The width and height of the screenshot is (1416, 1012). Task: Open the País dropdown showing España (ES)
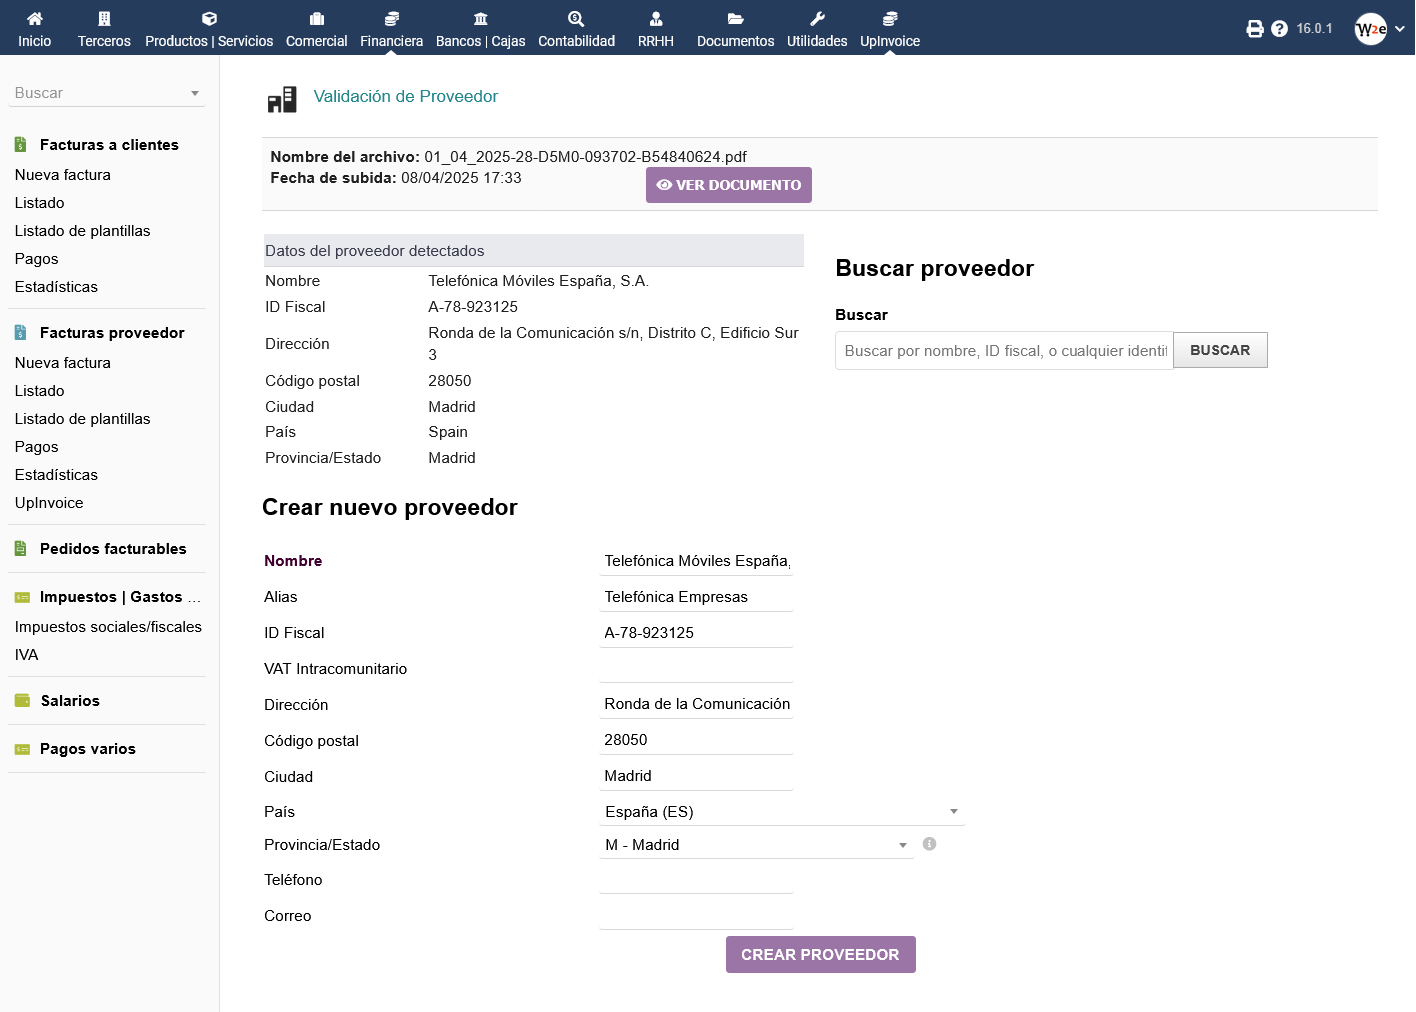(x=782, y=812)
